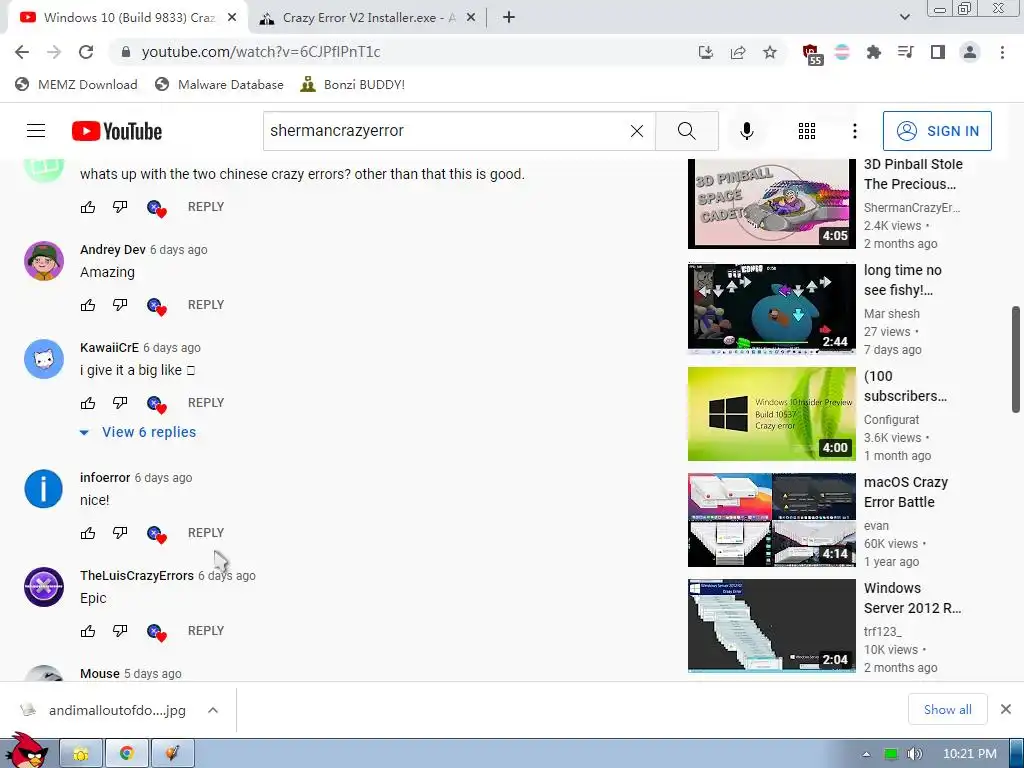This screenshot has width=1024, height=768.
Task: Like Andrey Dev's comment
Action: pos(88,305)
